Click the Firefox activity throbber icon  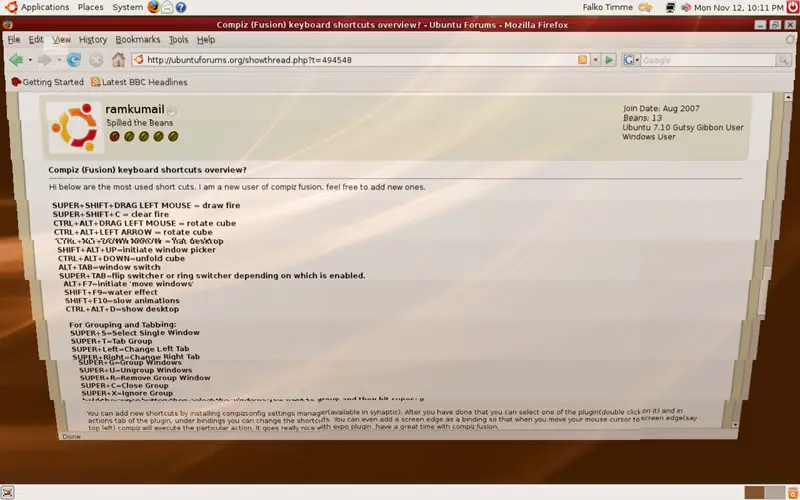point(790,39)
